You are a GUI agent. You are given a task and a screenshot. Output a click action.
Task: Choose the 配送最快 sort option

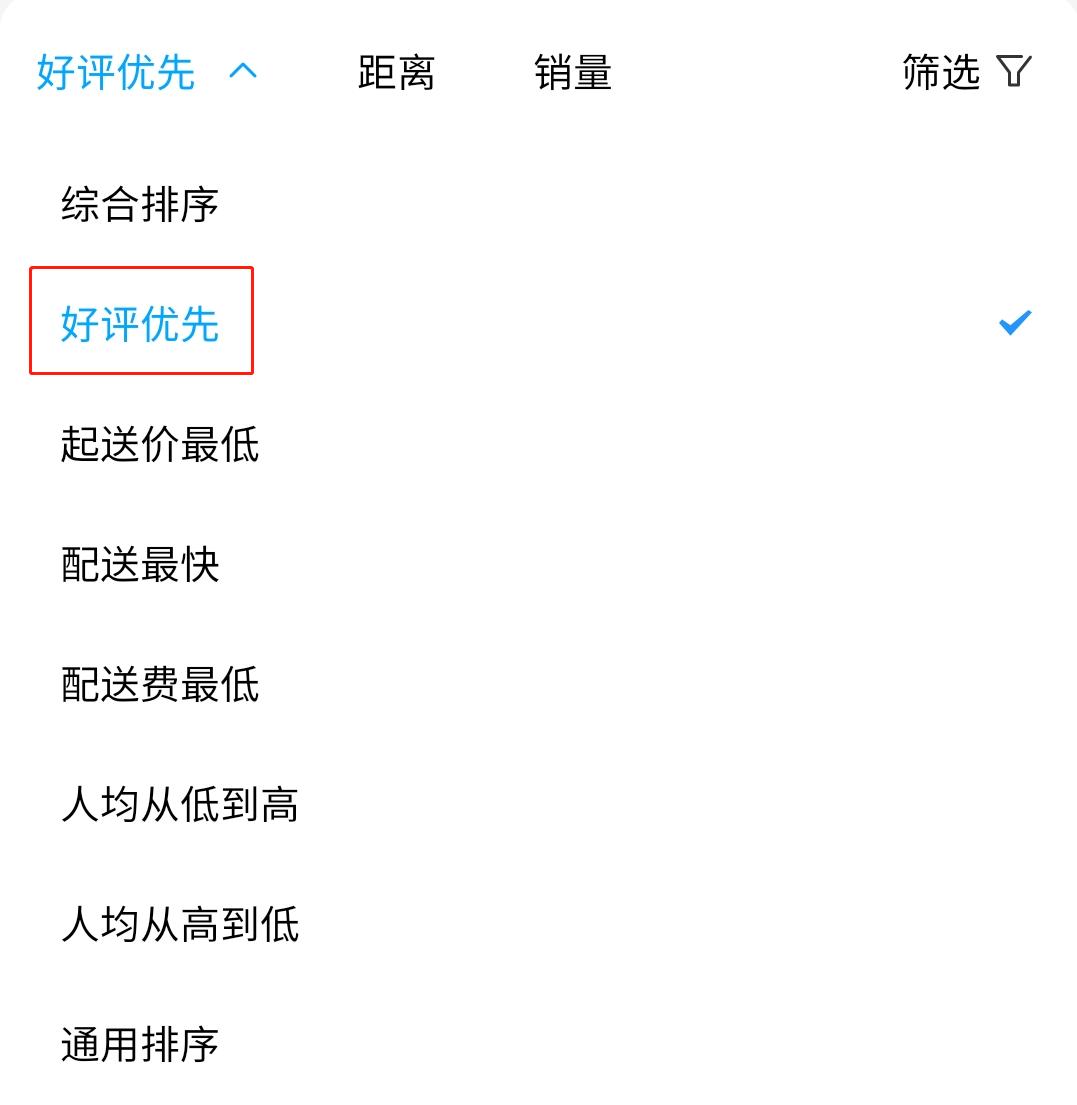click(x=140, y=565)
